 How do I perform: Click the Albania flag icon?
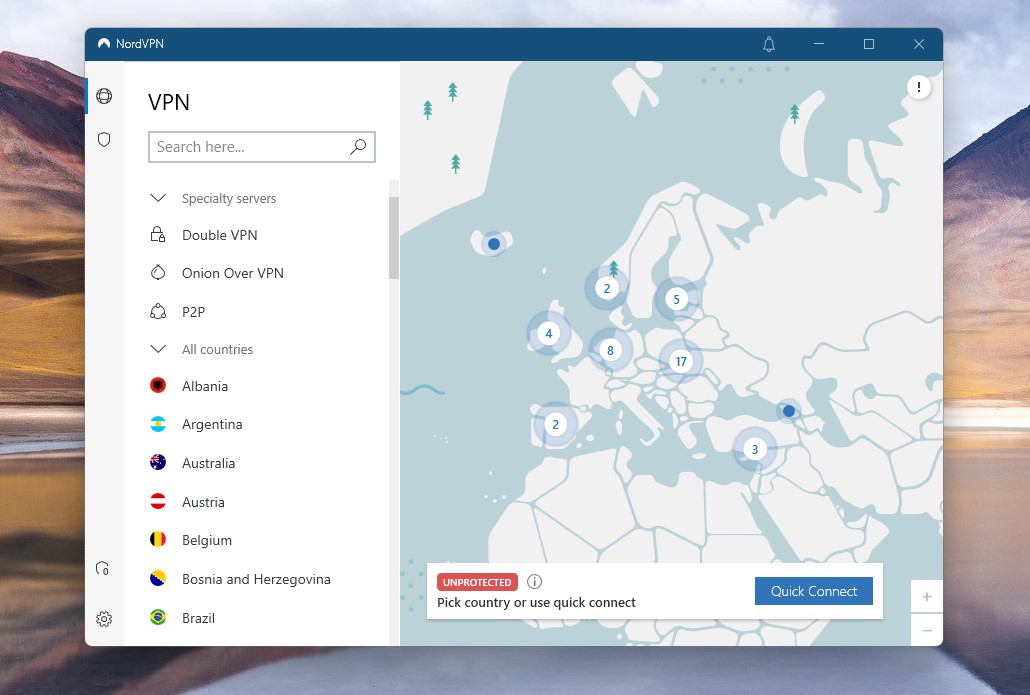point(158,386)
